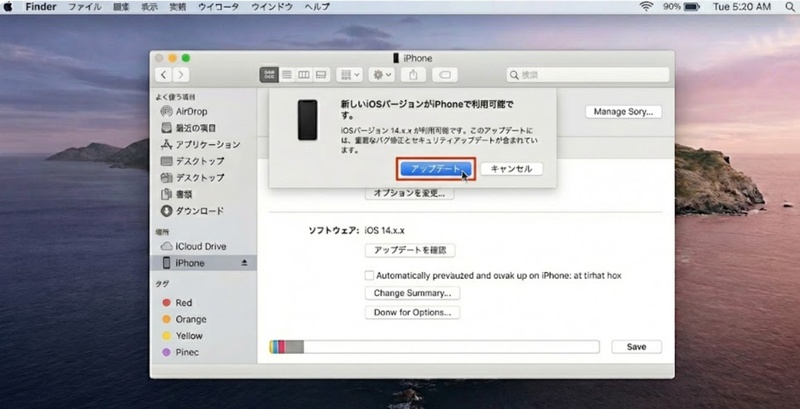Screen dimensions: 800x409
Task: Open the ウインドウ menu
Action: (x=272, y=7)
